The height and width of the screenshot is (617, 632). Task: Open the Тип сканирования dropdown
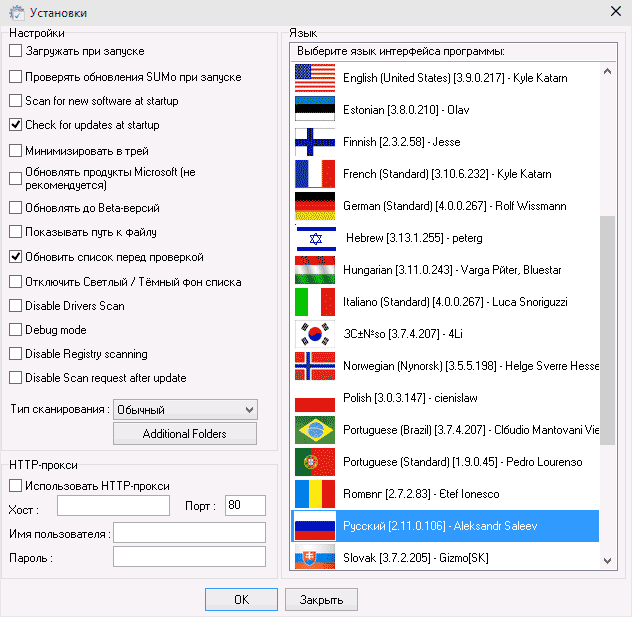[185, 410]
